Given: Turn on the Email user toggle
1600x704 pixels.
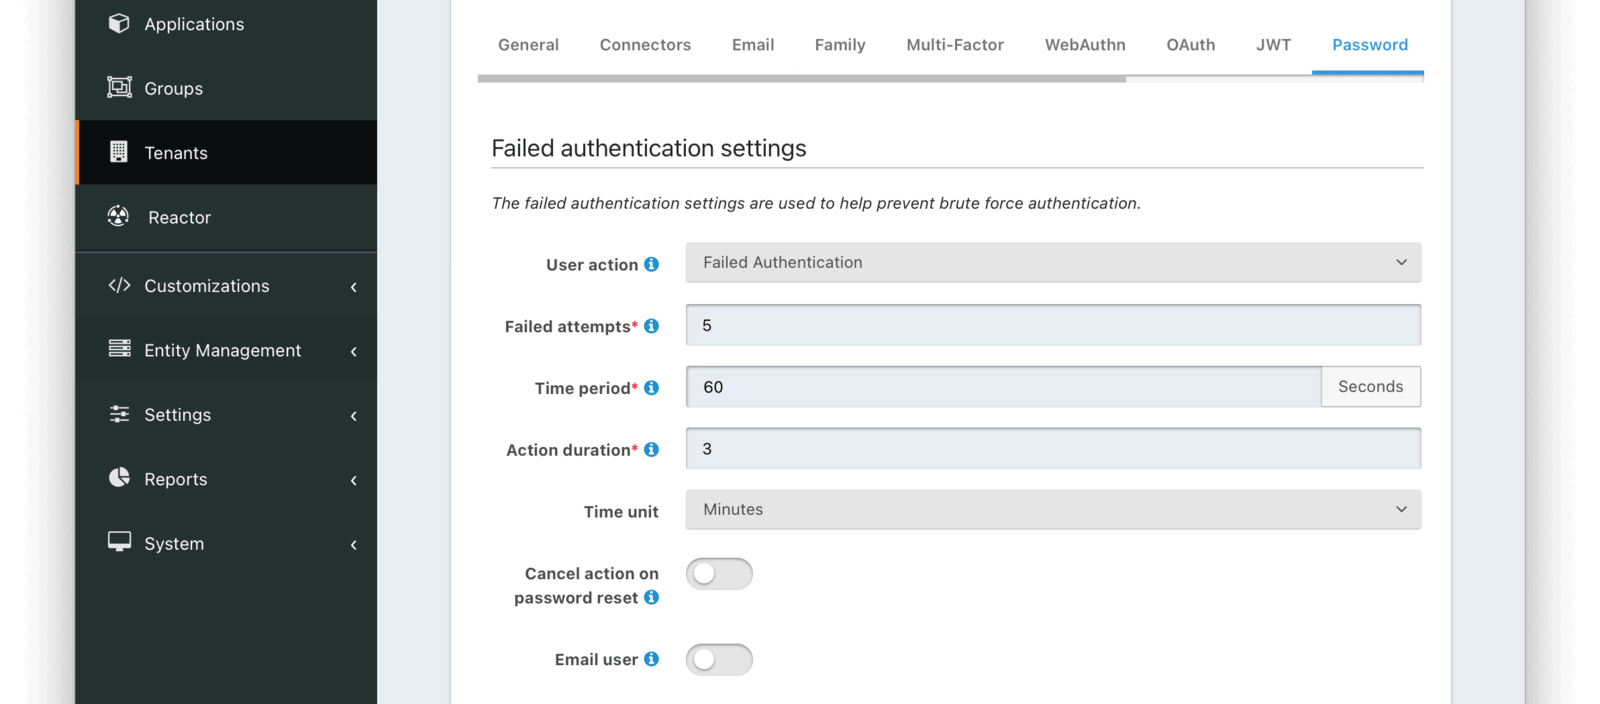Looking at the screenshot, I should coord(719,660).
